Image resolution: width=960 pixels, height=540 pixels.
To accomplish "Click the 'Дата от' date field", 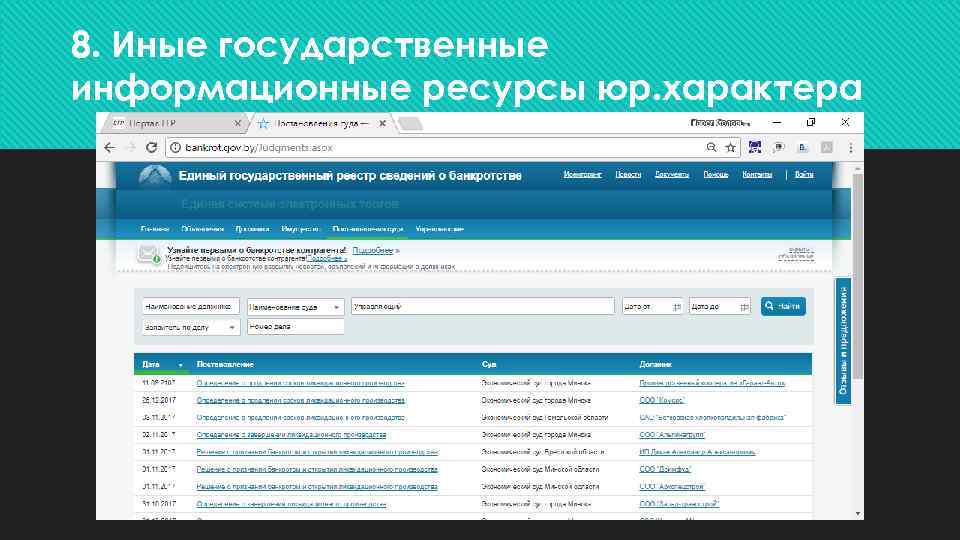I will (652, 306).
